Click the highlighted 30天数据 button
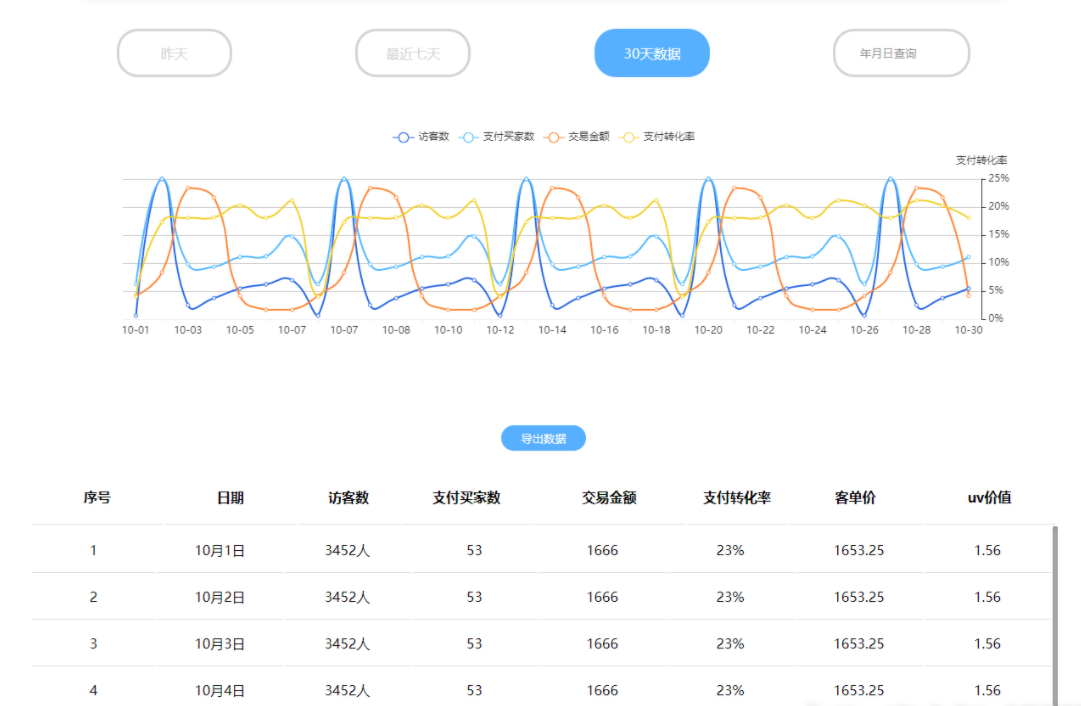 coord(651,52)
